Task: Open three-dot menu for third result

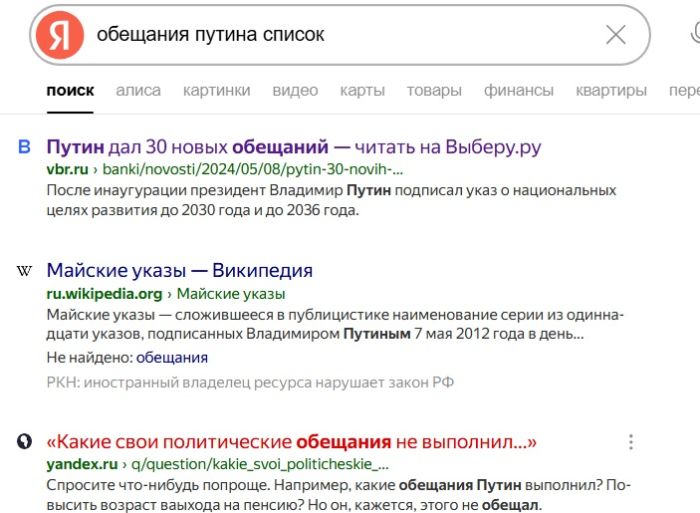Action: [630, 442]
